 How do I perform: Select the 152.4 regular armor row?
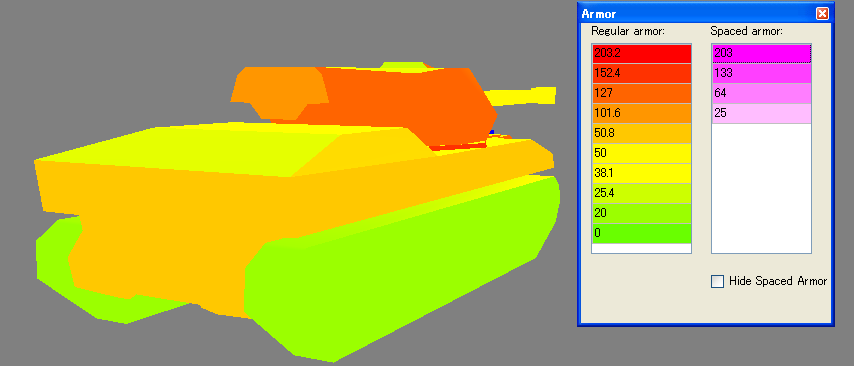[x=642, y=74]
